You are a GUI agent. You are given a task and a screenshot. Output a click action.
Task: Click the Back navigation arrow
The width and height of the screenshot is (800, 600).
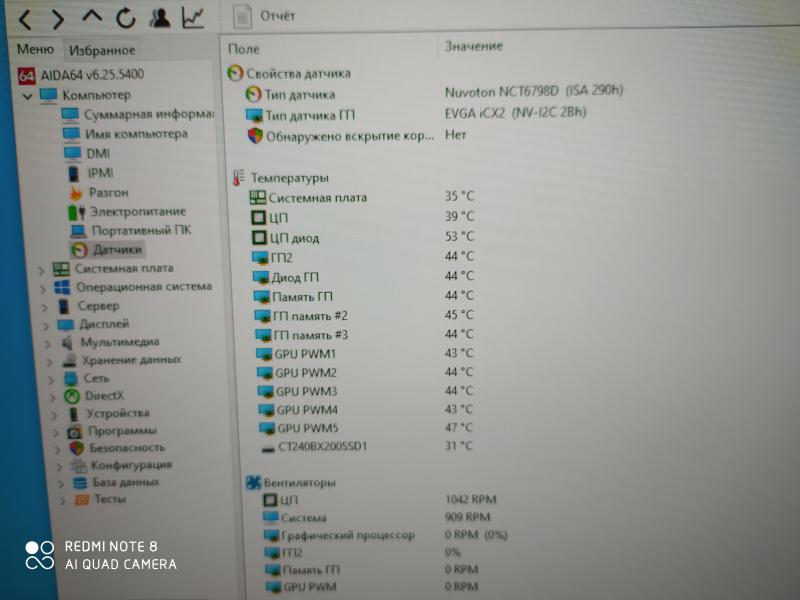[x=26, y=19]
